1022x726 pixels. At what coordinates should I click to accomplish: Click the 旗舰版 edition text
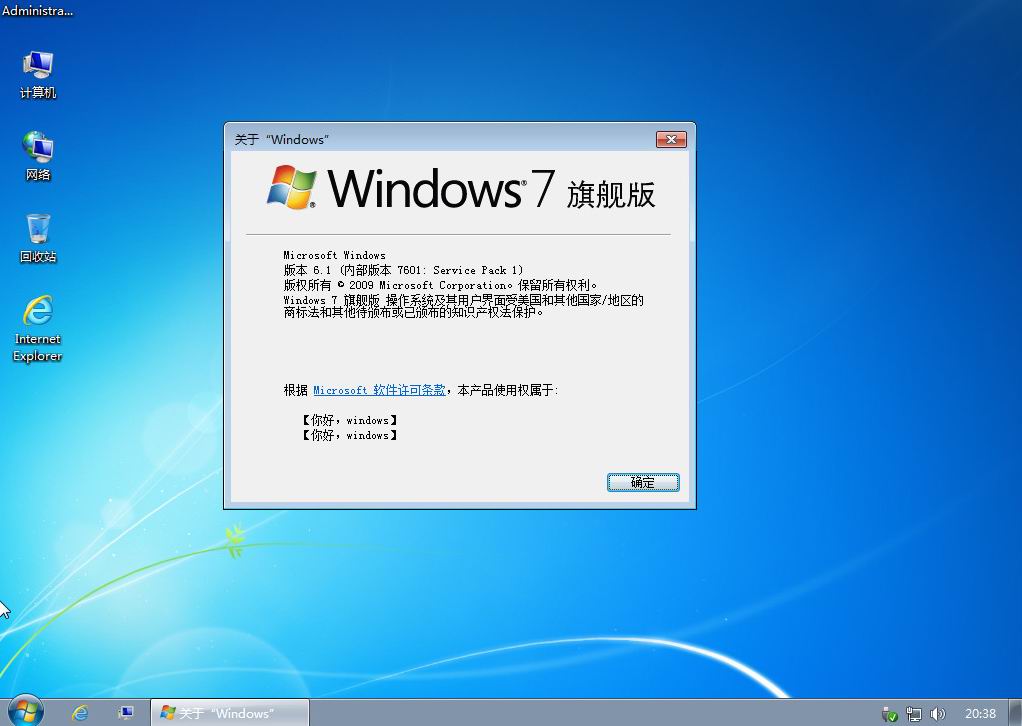click(611, 194)
